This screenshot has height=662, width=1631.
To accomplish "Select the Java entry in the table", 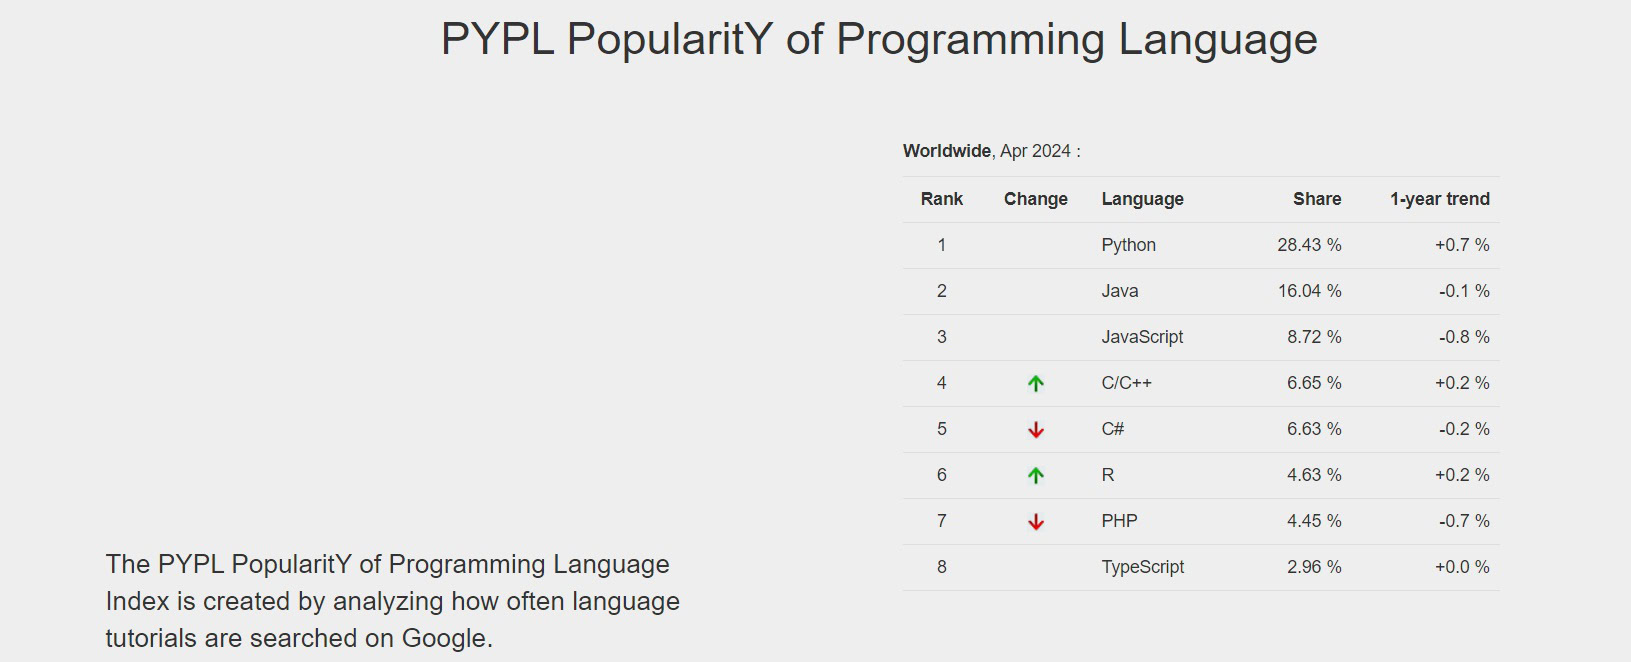I will point(1119,291).
